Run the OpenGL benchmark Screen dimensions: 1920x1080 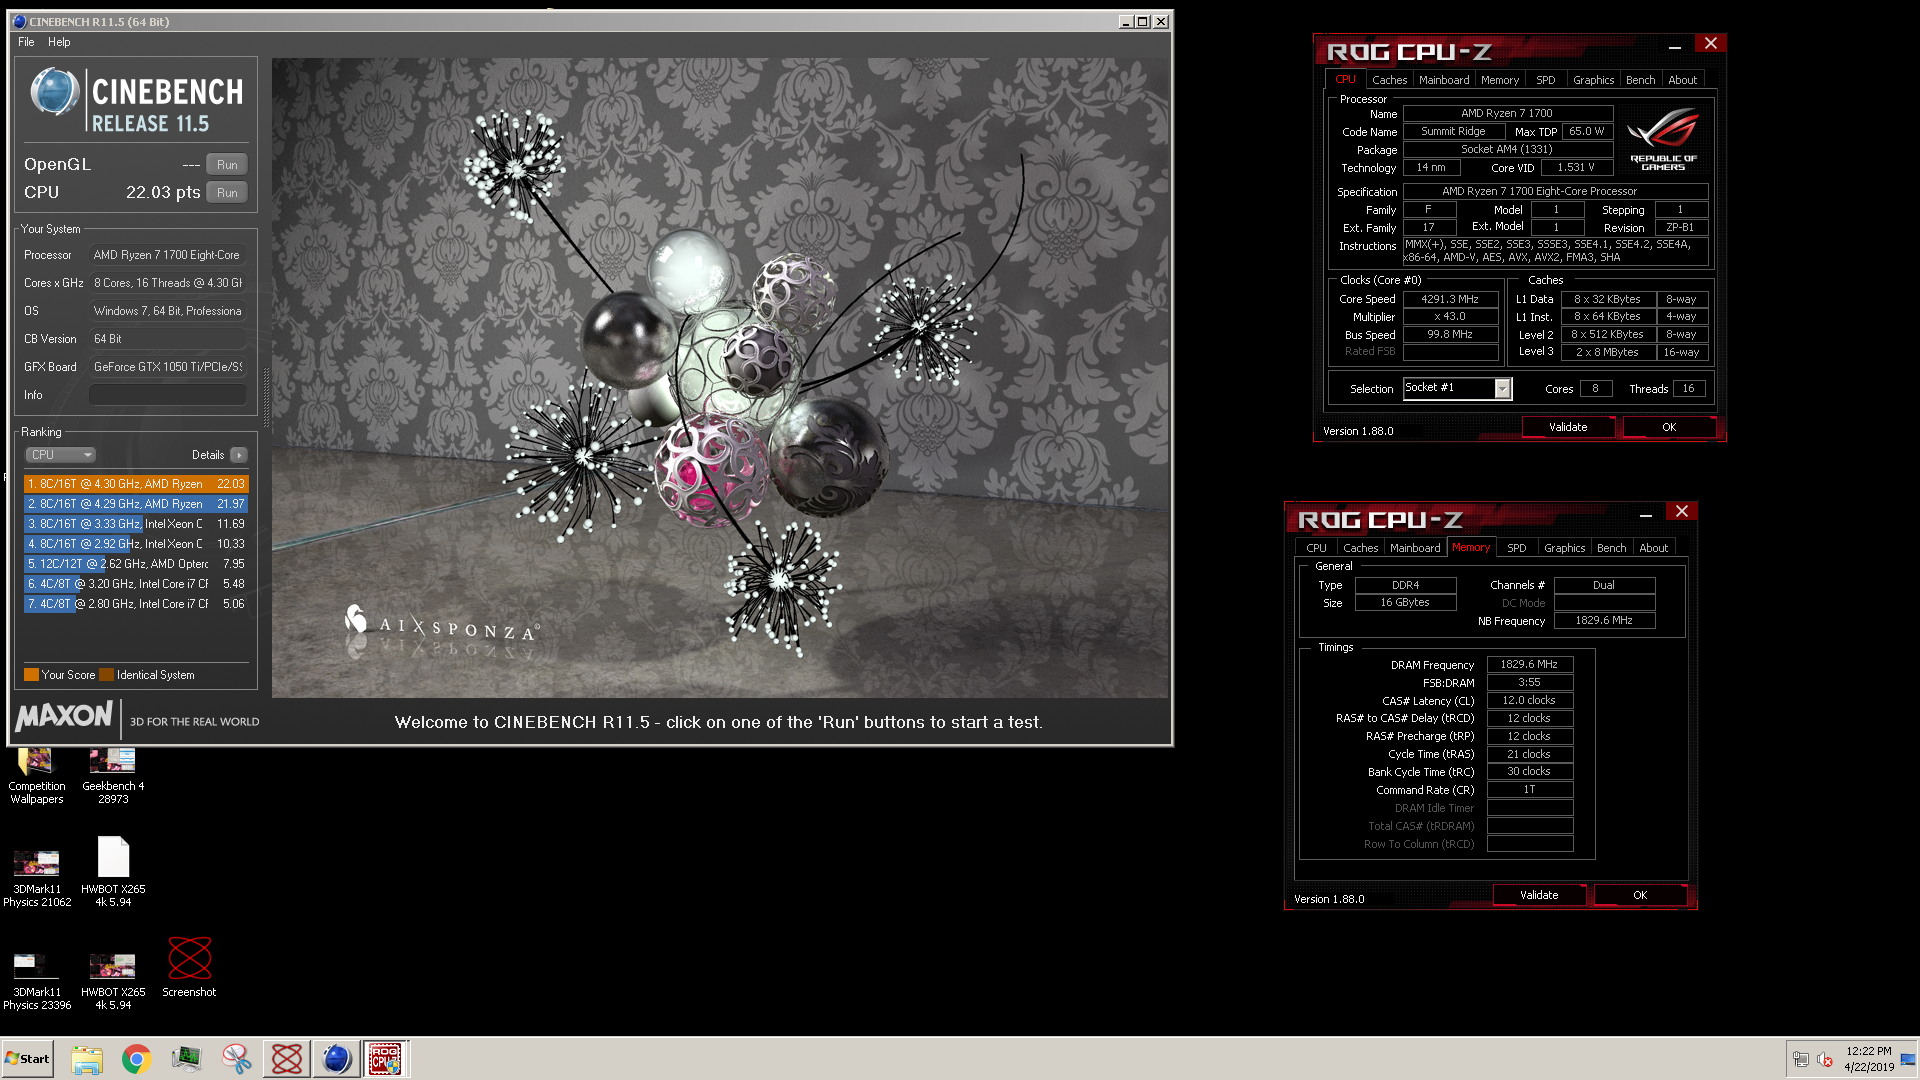[227, 165]
